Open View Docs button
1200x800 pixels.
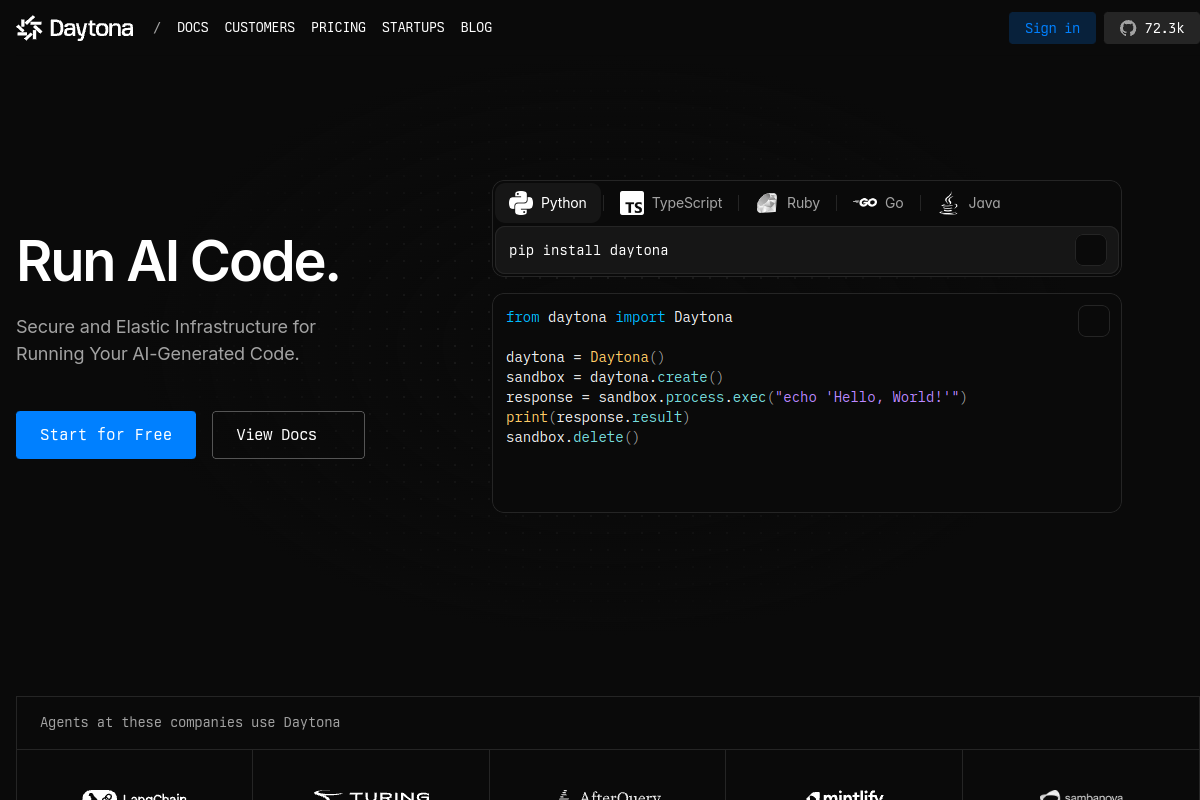pyautogui.click(x=288, y=435)
